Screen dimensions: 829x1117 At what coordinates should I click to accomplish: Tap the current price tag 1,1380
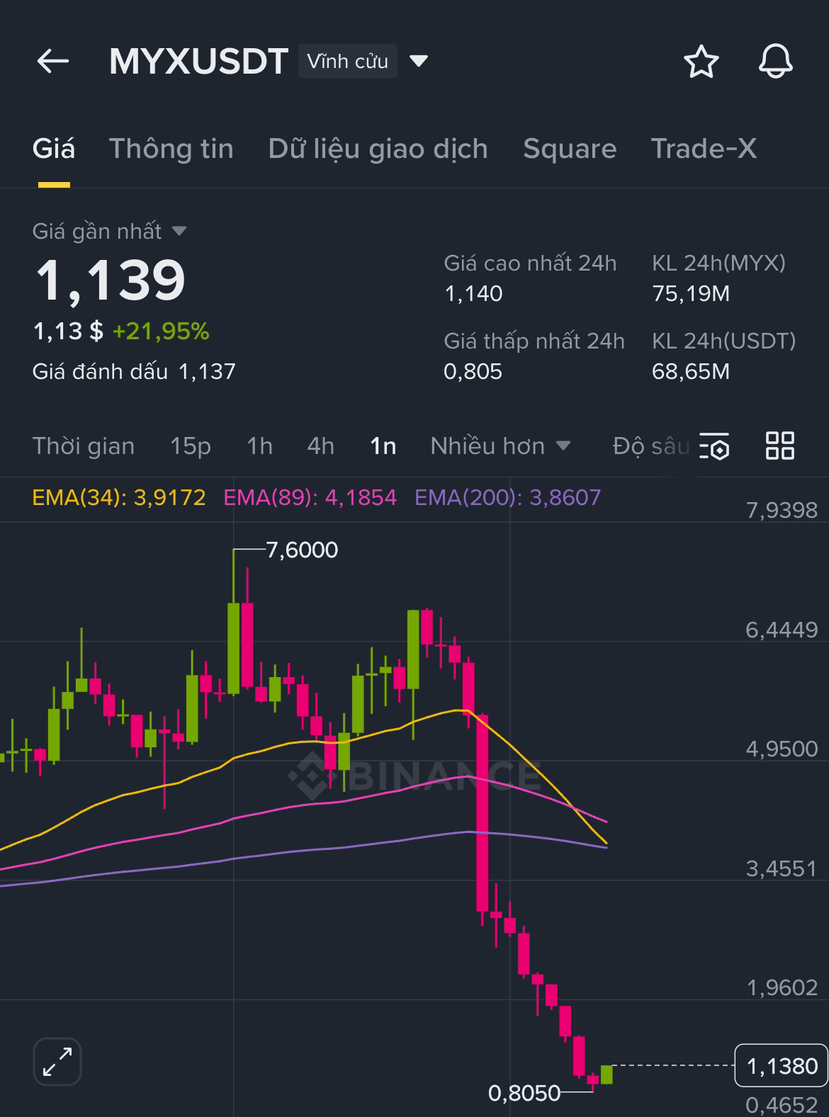pos(781,1066)
